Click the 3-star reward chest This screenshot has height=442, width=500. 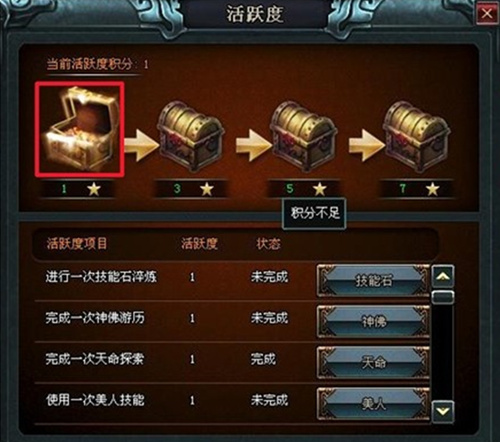191,137
